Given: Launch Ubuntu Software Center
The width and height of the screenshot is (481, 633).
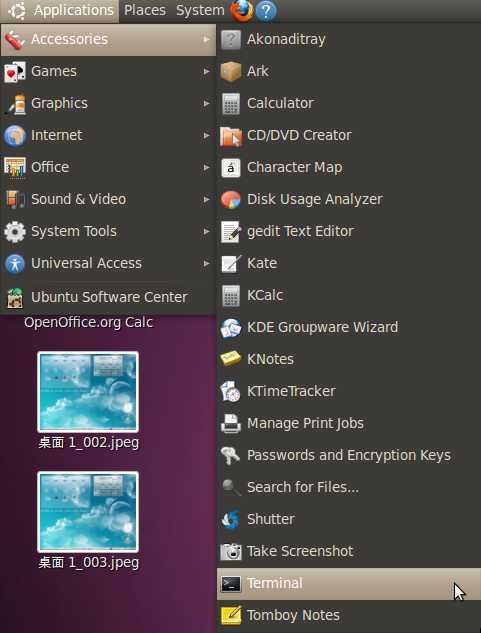Looking at the screenshot, I should (x=108, y=297).
